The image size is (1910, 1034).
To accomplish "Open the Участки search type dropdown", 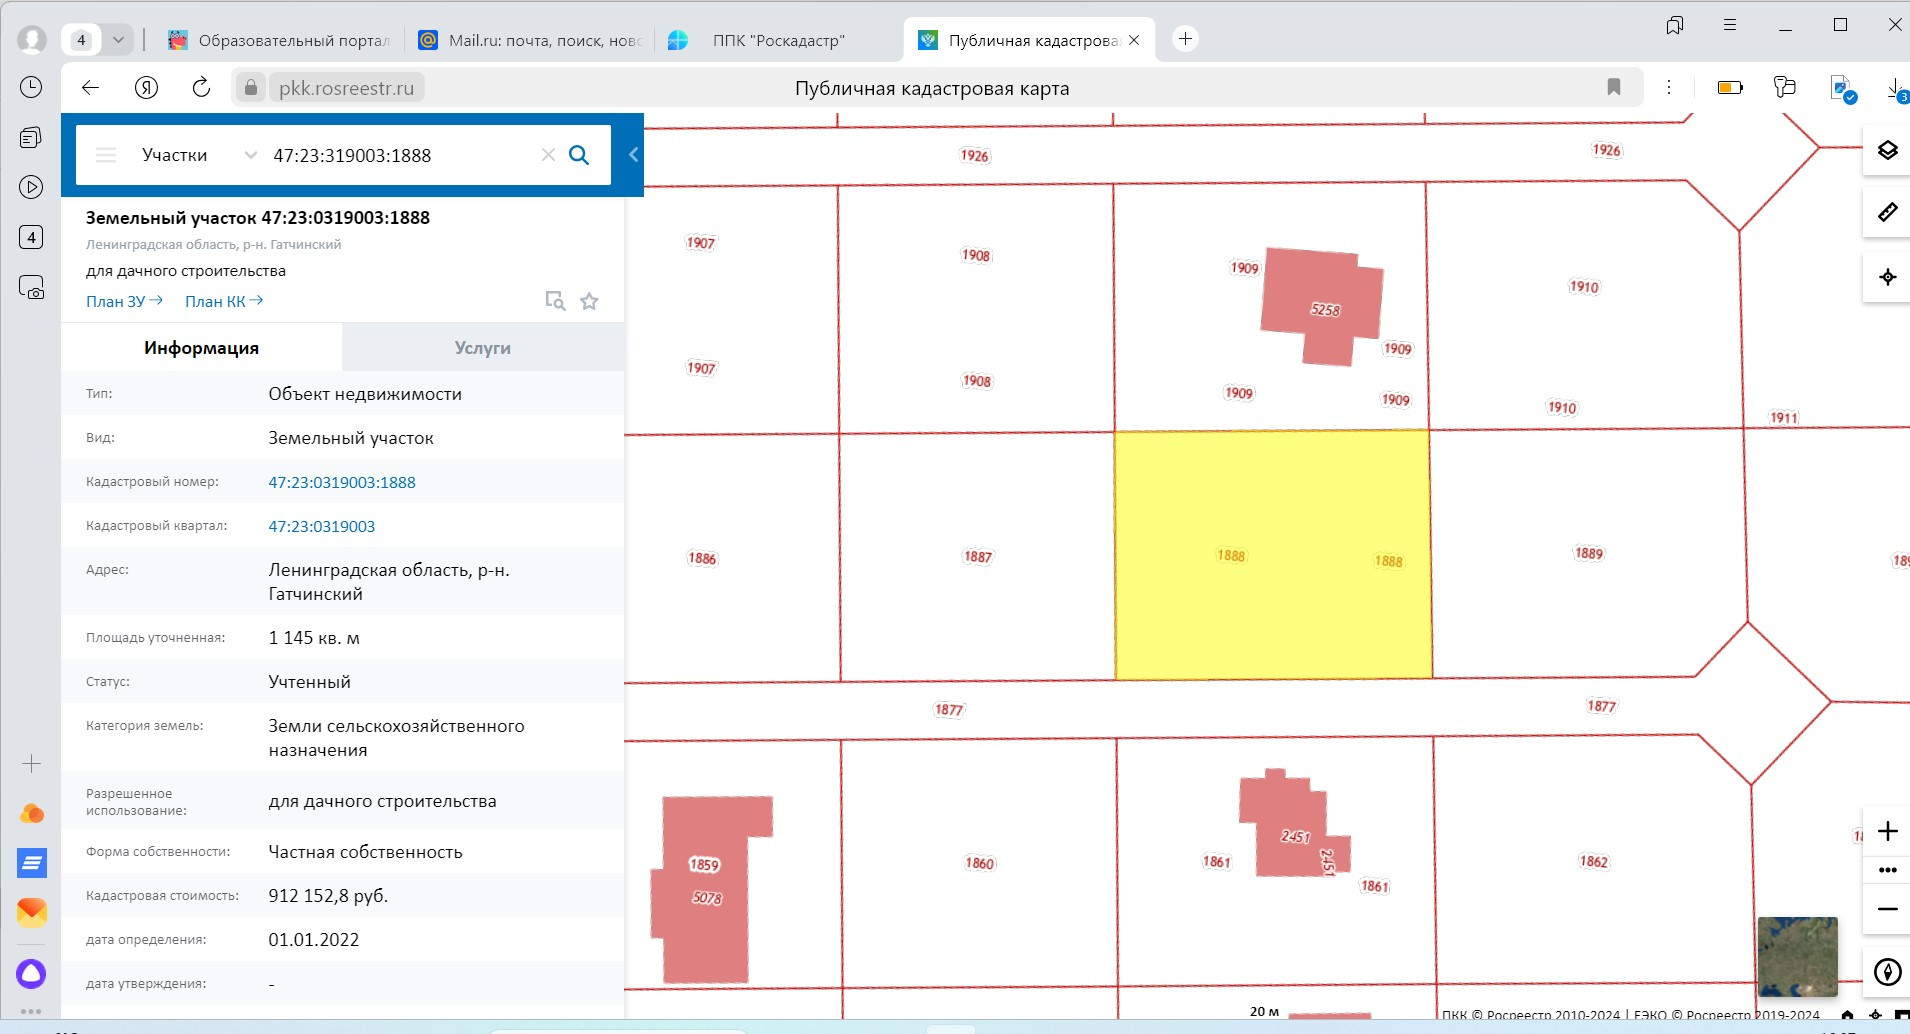I will [199, 155].
